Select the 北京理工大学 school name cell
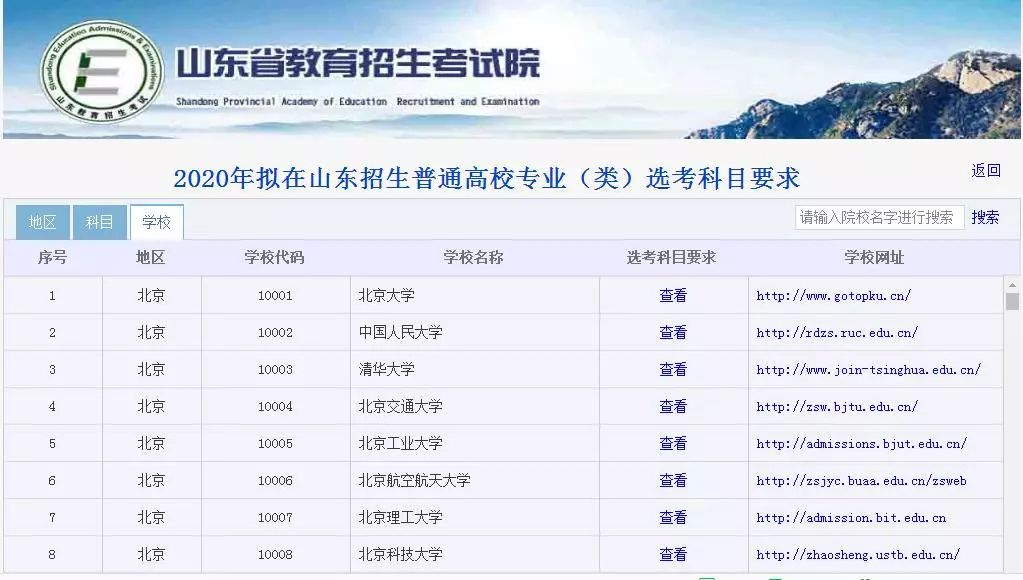Viewport: 1023px width, 580px height. (474, 517)
